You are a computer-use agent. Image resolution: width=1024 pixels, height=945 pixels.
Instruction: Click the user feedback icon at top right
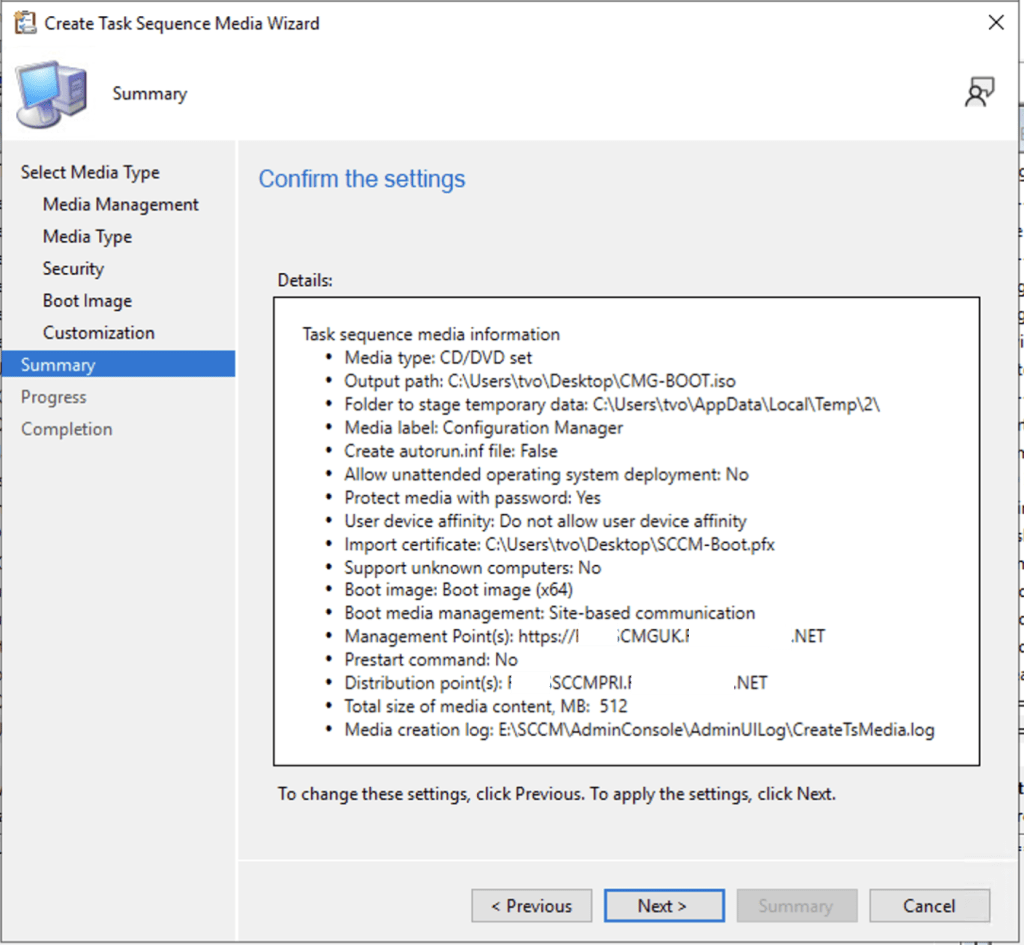click(x=979, y=93)
